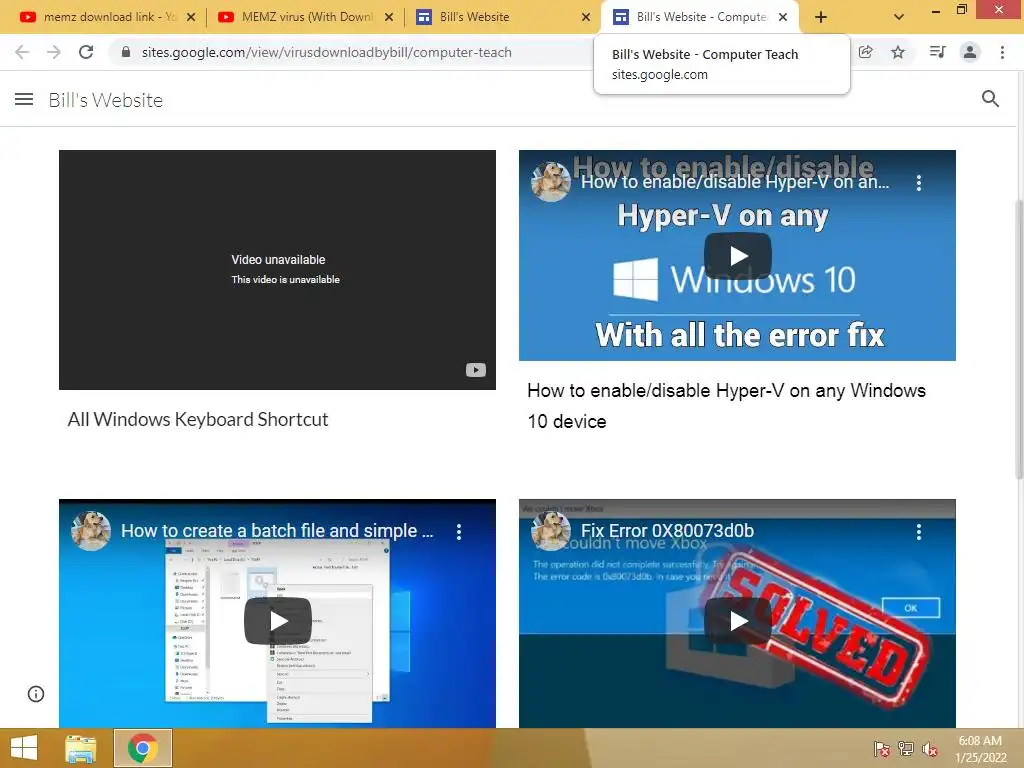The height and width of the screenshot is (768, 1024).
Task: Open more options on Hyper-V video
Action: (919, 183)
